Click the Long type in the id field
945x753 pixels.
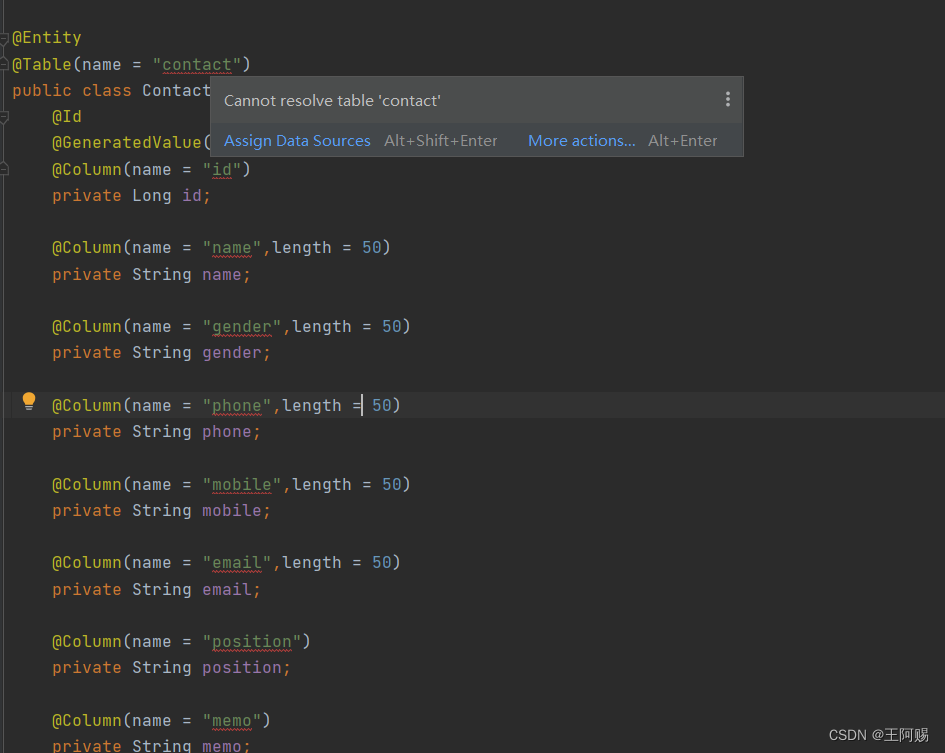point(151,195)
